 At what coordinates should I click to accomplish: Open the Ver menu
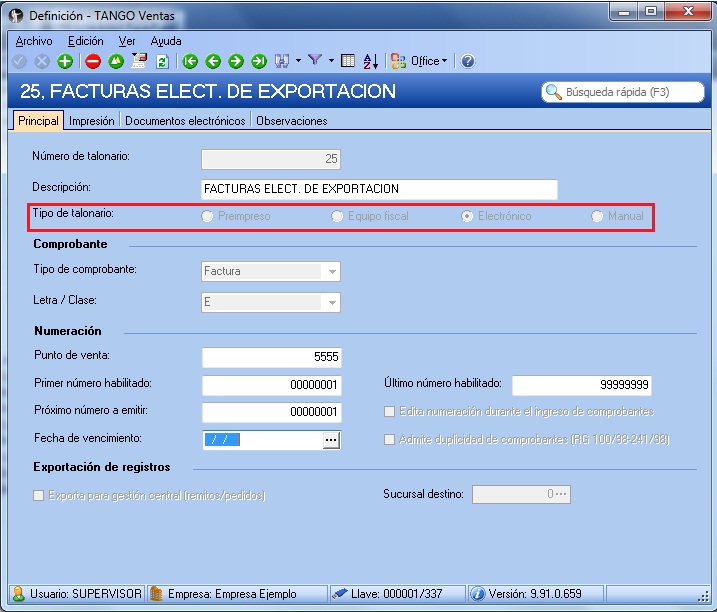(127, 41)
